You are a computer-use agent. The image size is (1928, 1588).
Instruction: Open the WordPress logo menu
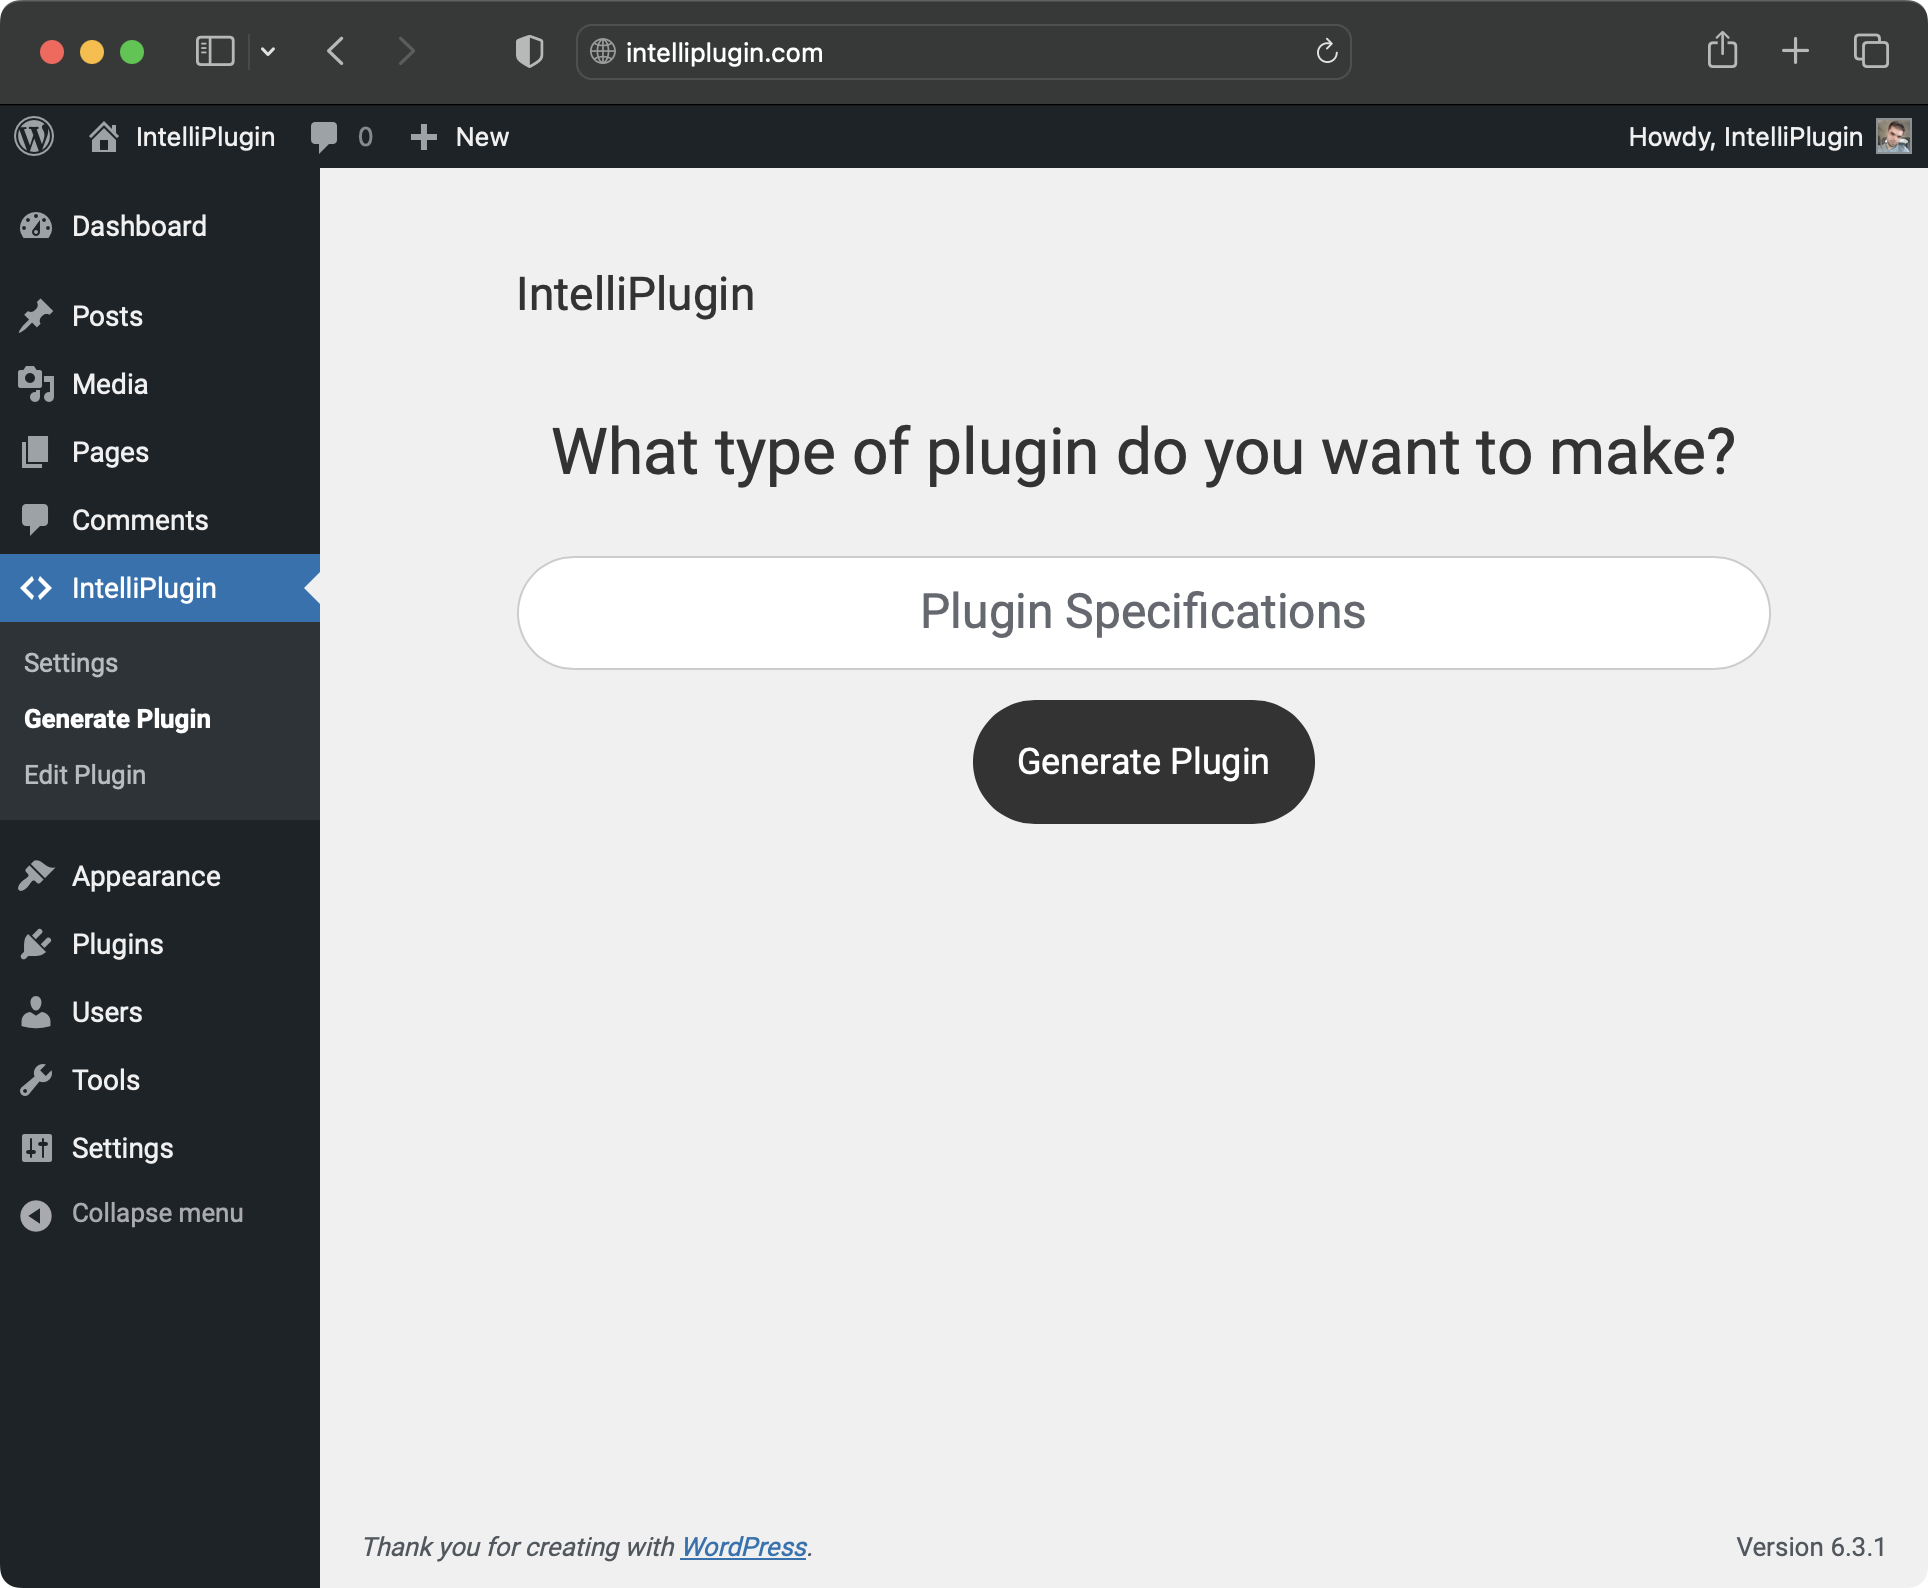[35, 137]
